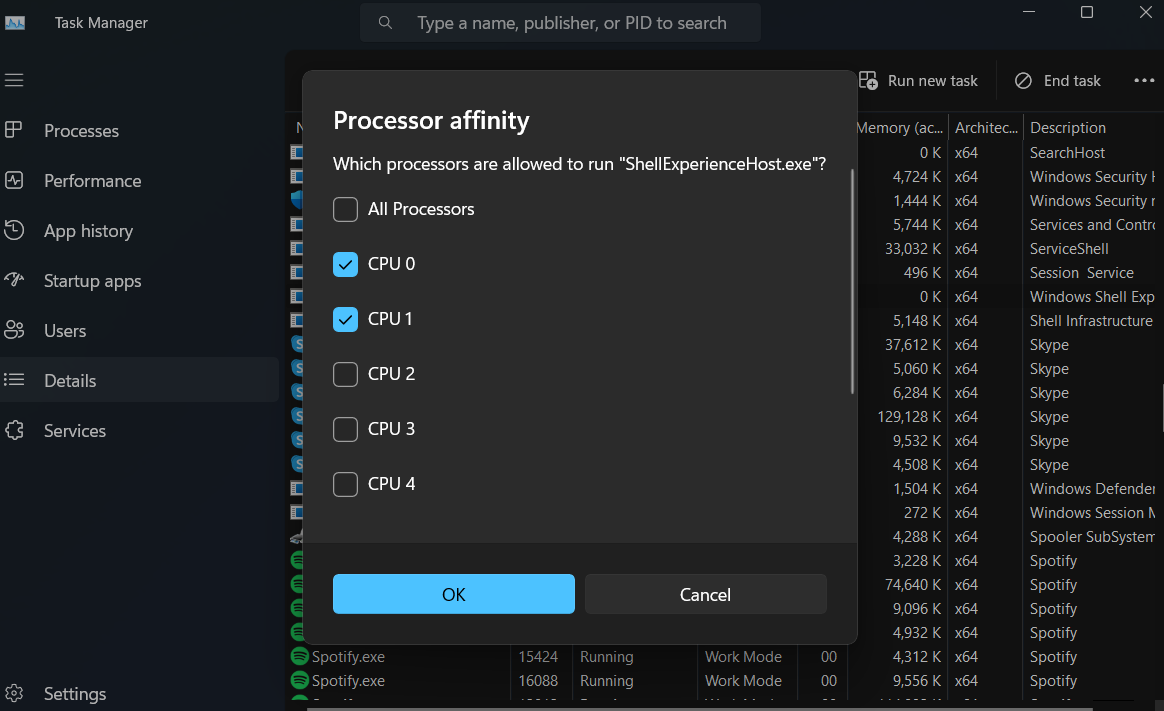Click the Run new task icon

tap(868, 80)
